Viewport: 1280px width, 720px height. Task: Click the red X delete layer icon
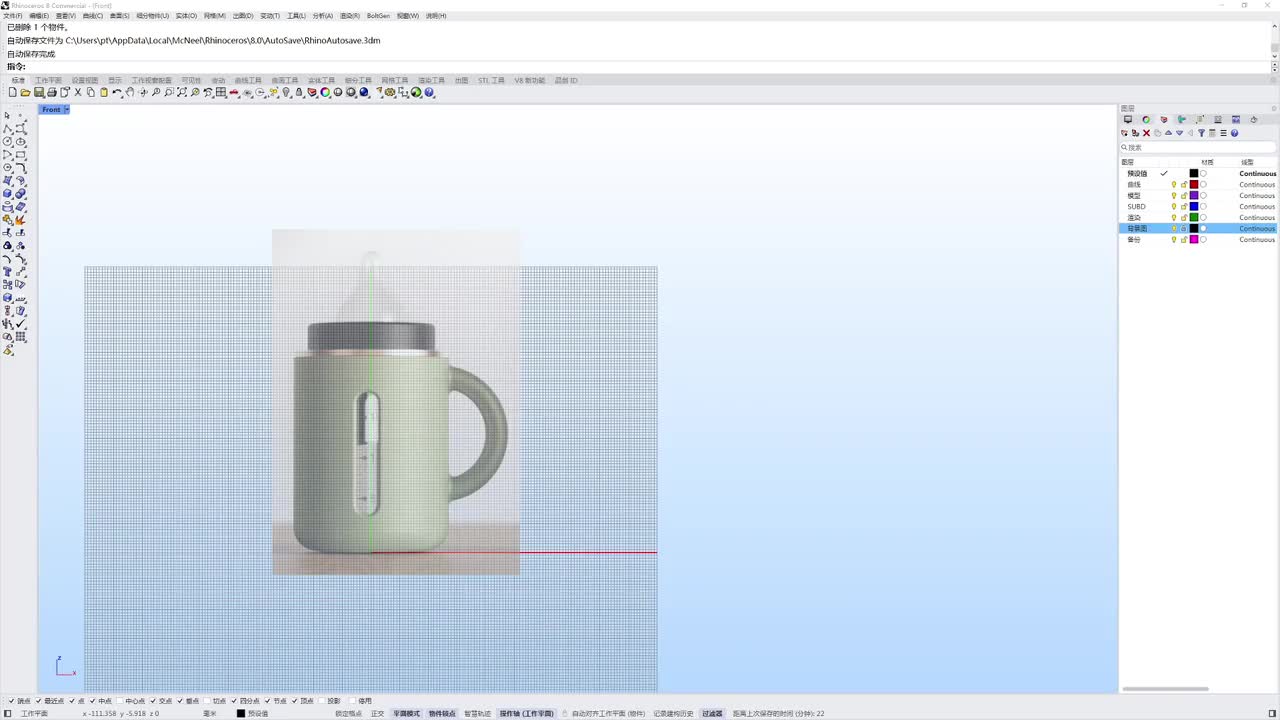point(1146,133)
